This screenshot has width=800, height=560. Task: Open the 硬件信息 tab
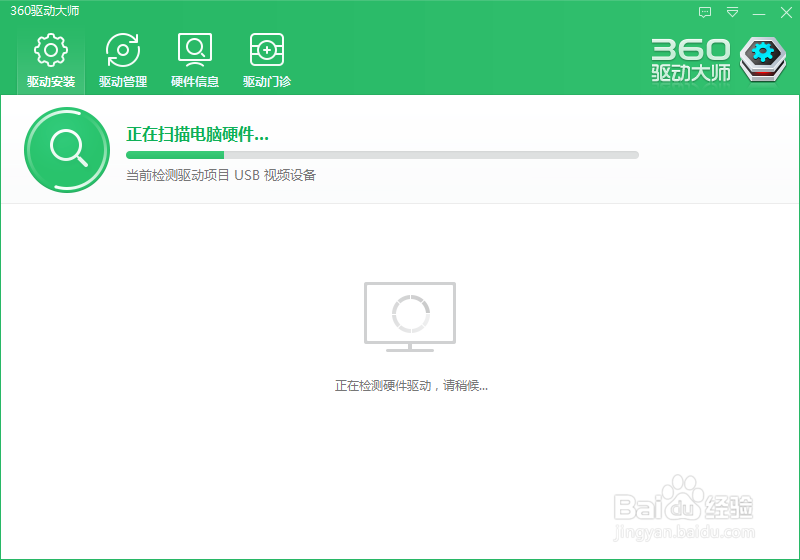195,61
